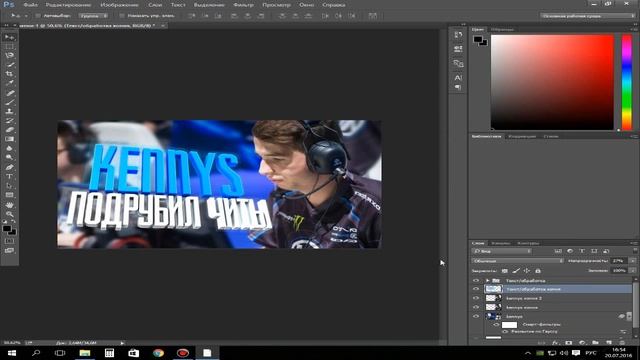Create new adjustment layer icon
This screenshot has width=640, height=360.
[582, 343]
